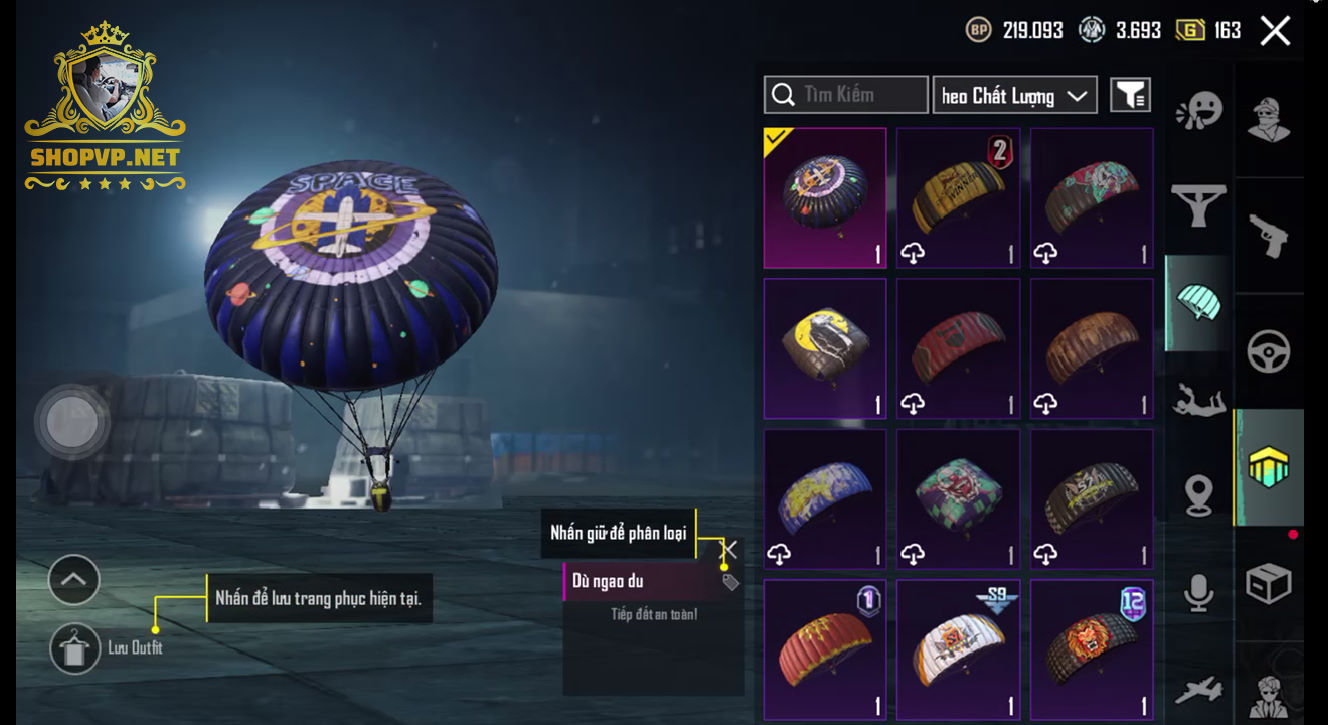Select the map pin marker icon
The width and height of the screenshot is (1328, 725).
click(1198, 496)
